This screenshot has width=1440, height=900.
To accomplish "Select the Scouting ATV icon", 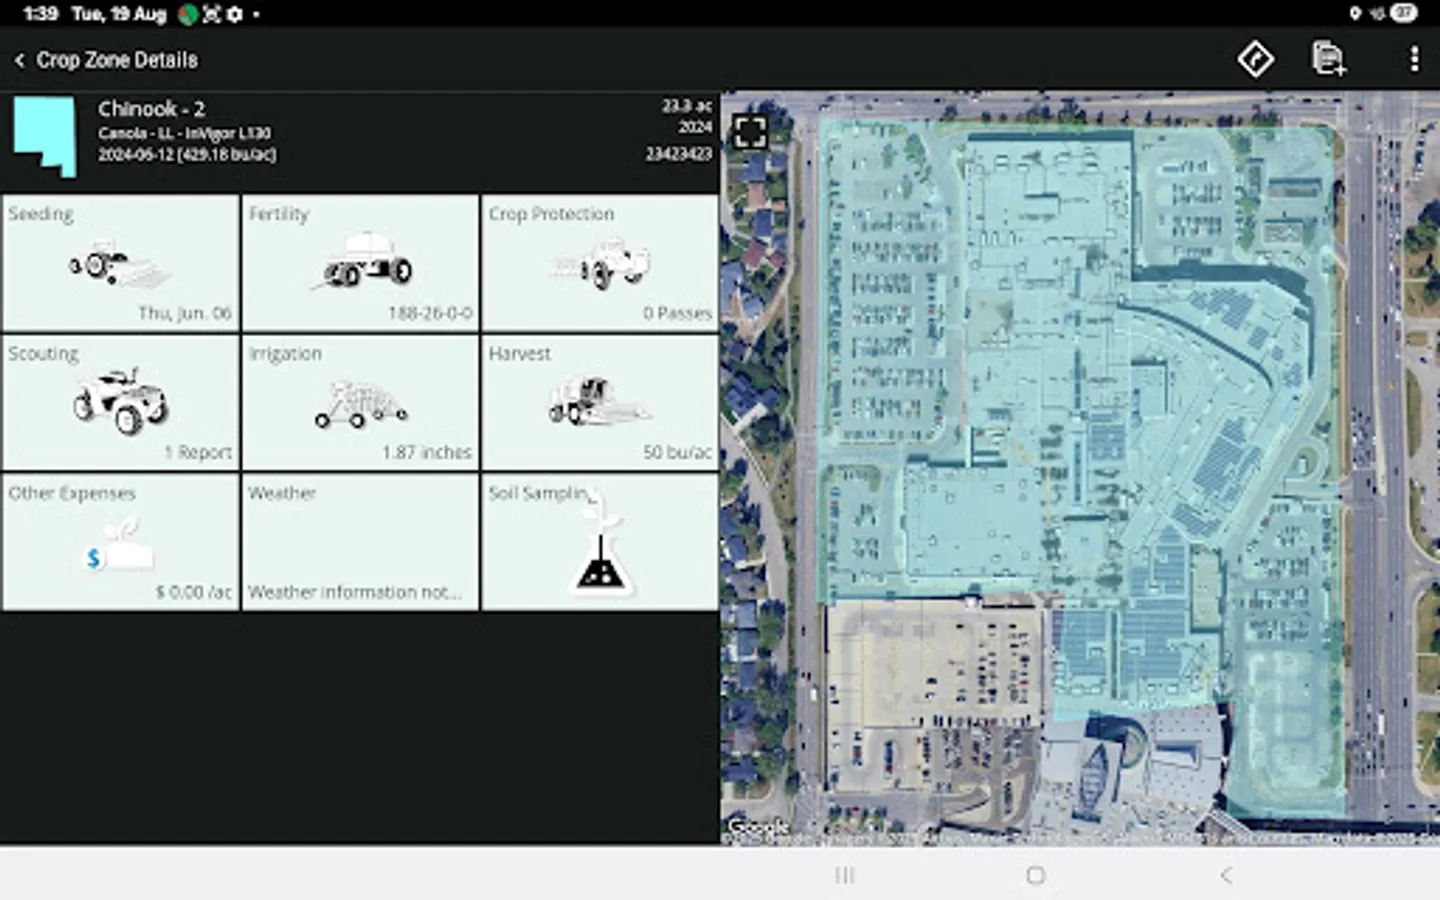I will (x=120, y=405).
